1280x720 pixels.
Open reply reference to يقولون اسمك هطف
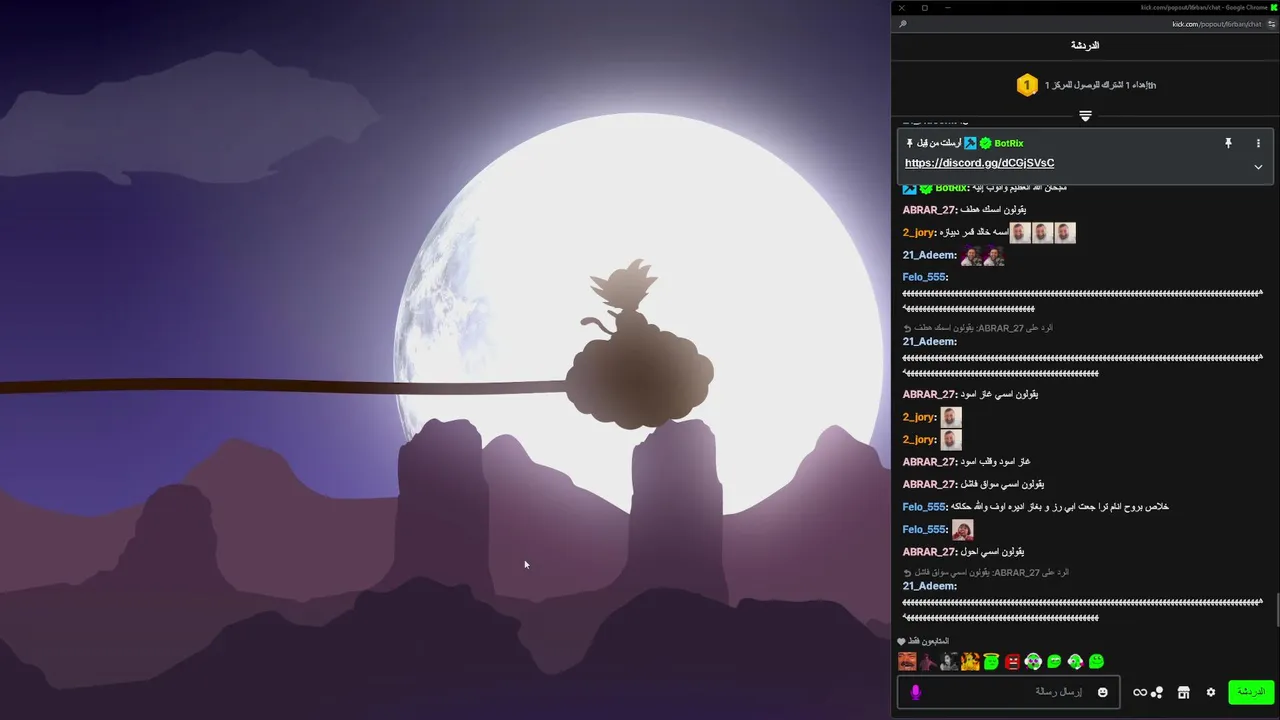coord(979,328)
